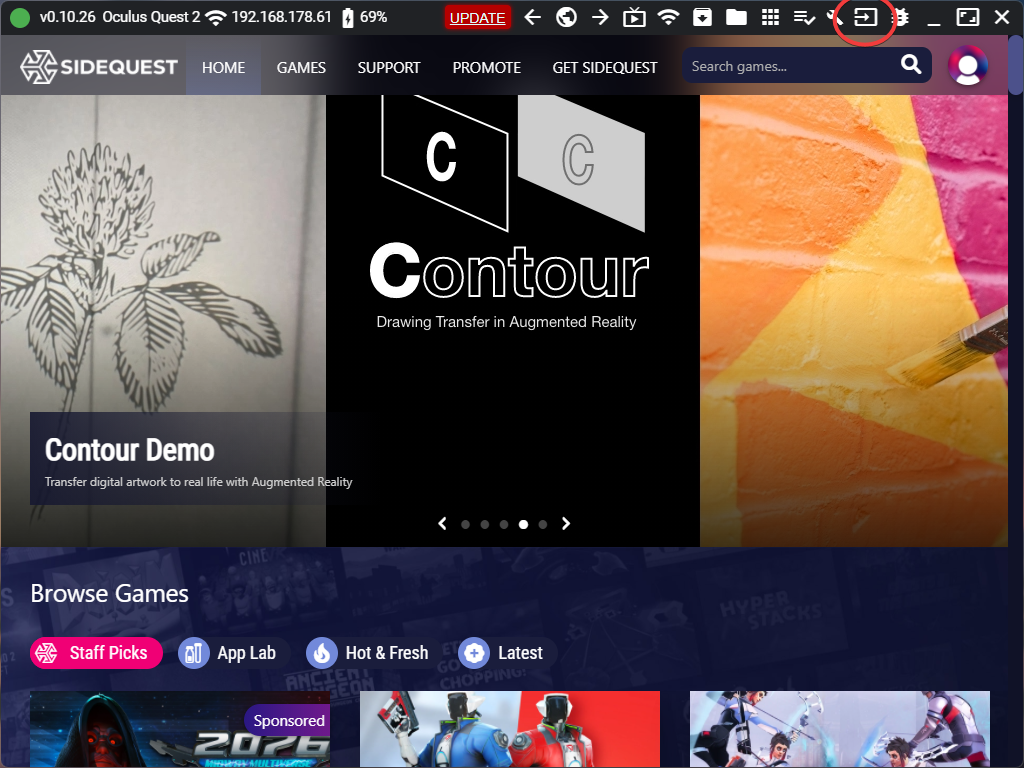Image resolution: width=1024 pixels, height=768 pixels.
Task: Click the run ADB commands arrow-box icon
Action: [x=865, y=17]
